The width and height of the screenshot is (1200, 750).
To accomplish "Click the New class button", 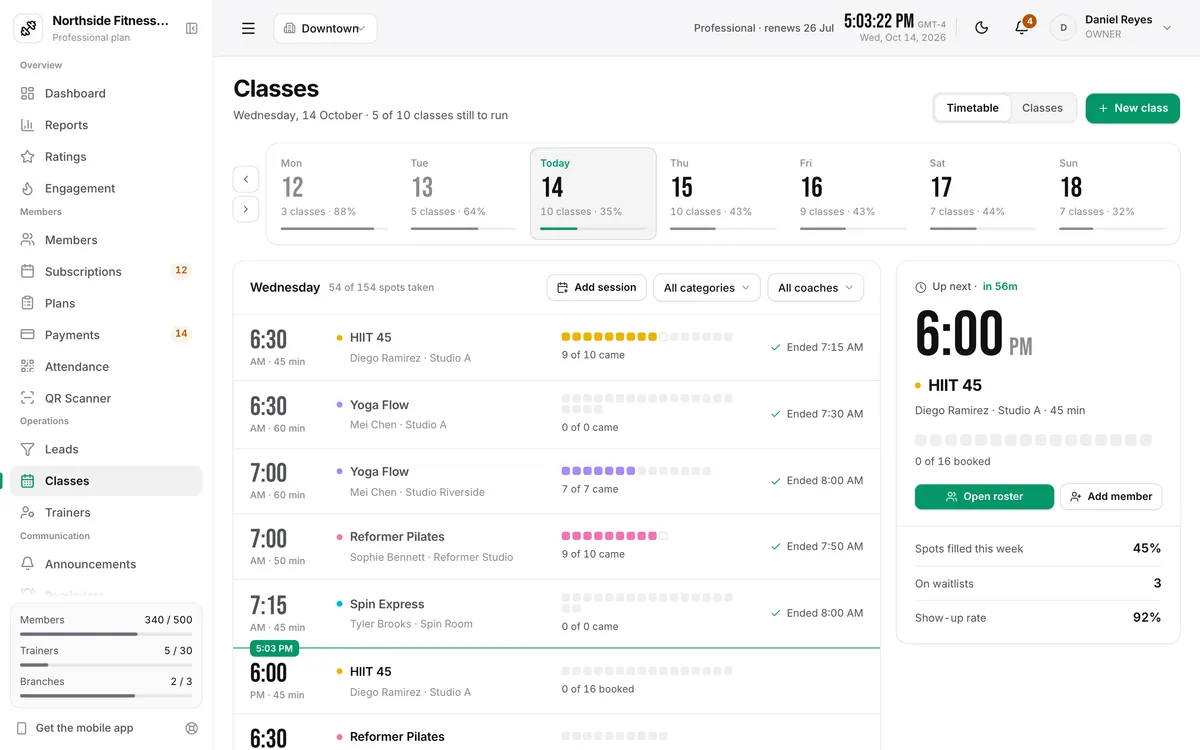I will (x=1132, y=108).
